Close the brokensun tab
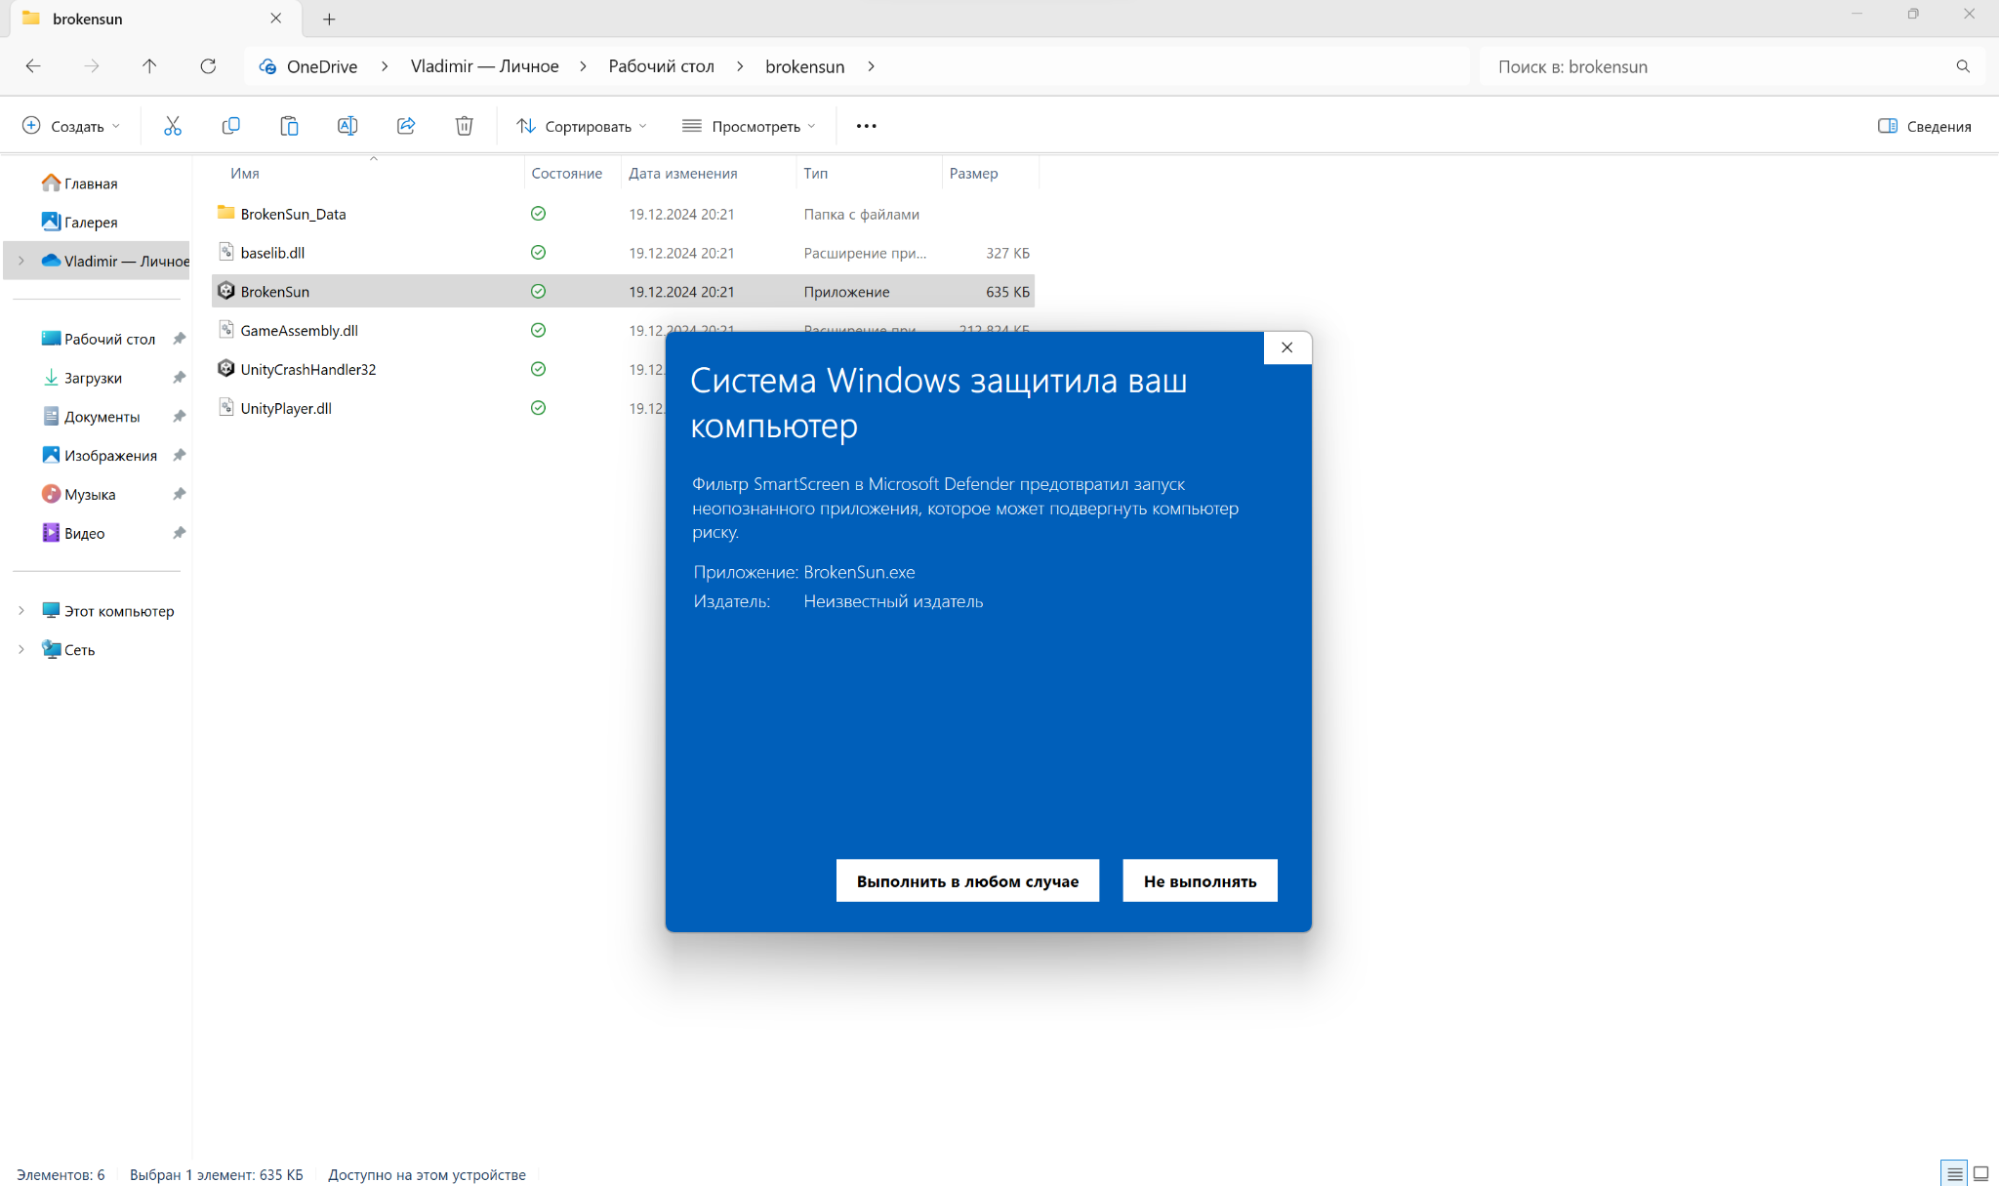The height and width of the screenshot is (1186, 1999). (276, 18)
